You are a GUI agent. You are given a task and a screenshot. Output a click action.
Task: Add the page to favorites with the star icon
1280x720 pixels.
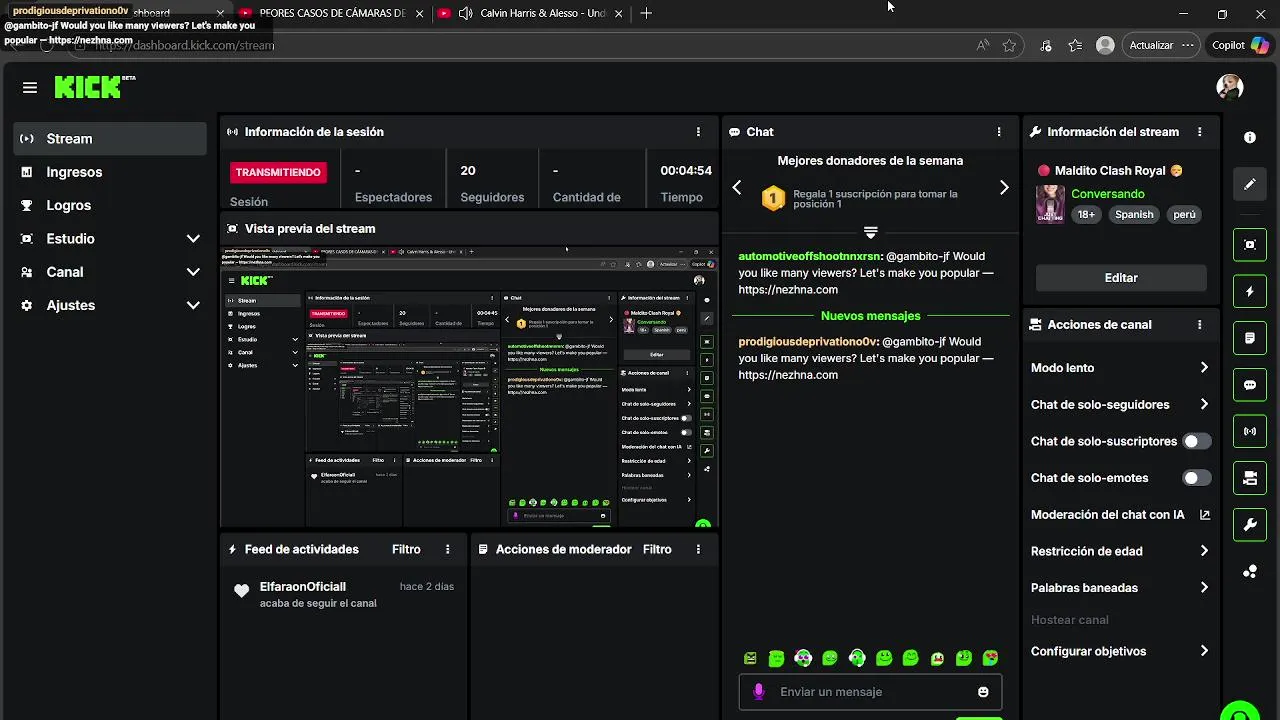coord(1009,45)
